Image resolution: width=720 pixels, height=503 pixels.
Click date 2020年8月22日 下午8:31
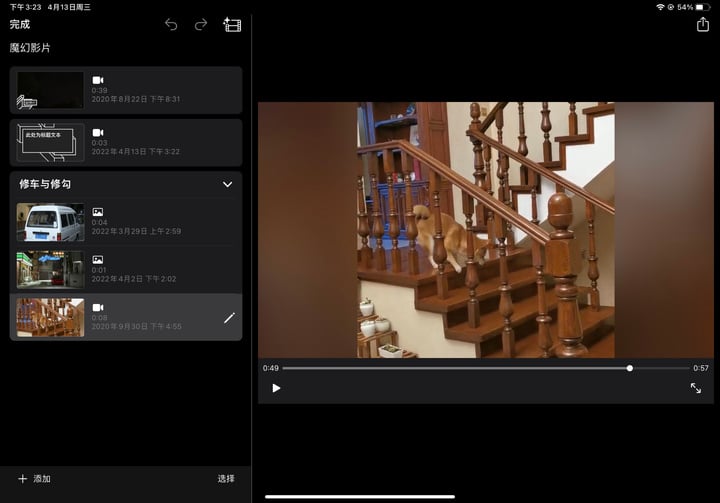point(135,99)
